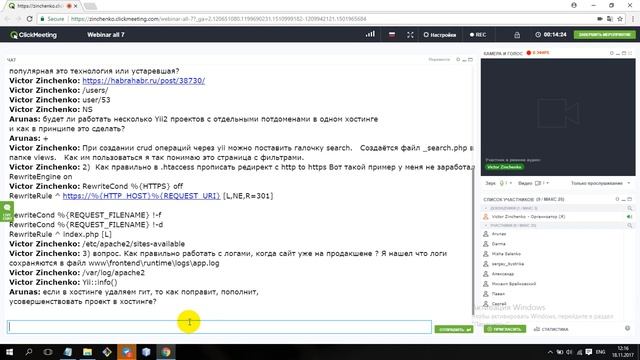The image size is (640, 360).
Task: Open the chat panel settings gear
Action: pos(458,60)
